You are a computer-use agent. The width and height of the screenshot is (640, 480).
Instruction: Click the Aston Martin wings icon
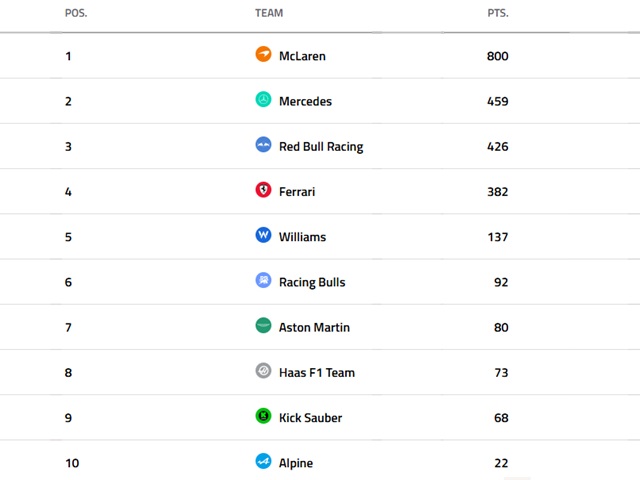pyautogui.click(x=263, y=326)
